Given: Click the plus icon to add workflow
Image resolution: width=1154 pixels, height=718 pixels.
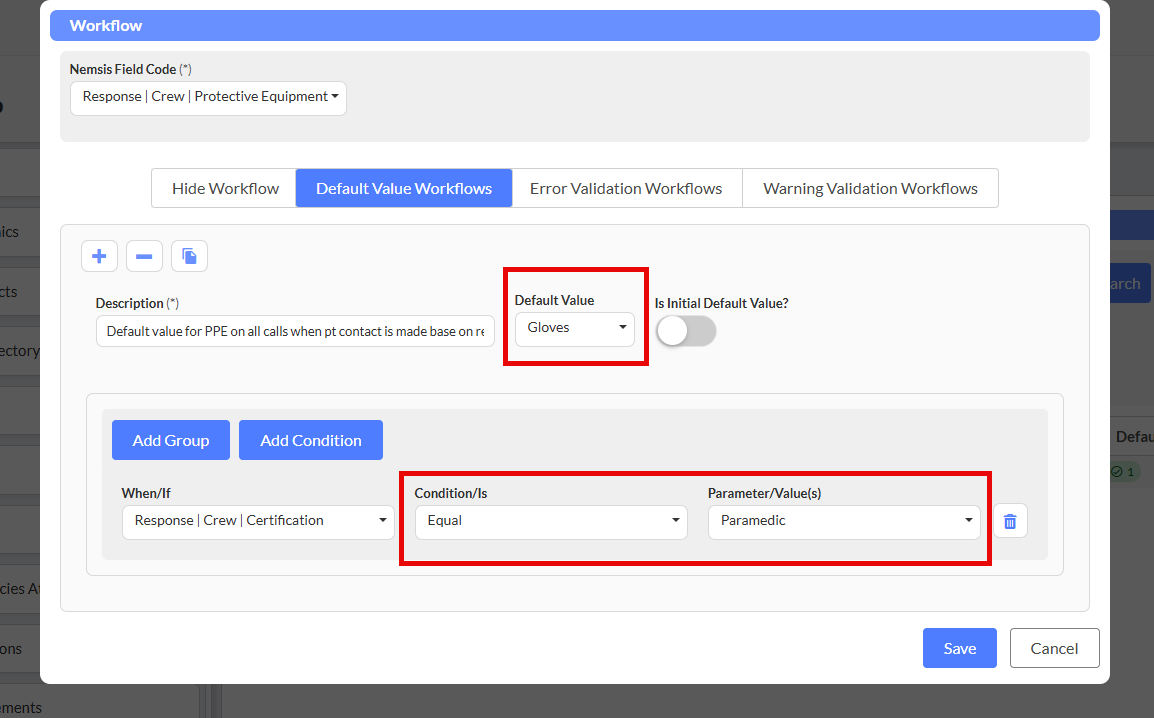Looking at the screenshot, I should [x=99, y=257].
